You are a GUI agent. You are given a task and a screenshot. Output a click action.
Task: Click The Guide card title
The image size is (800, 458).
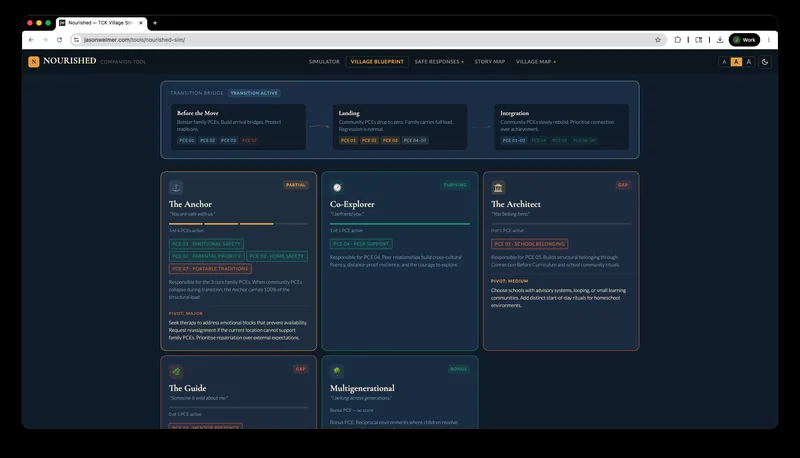[188, 388]
